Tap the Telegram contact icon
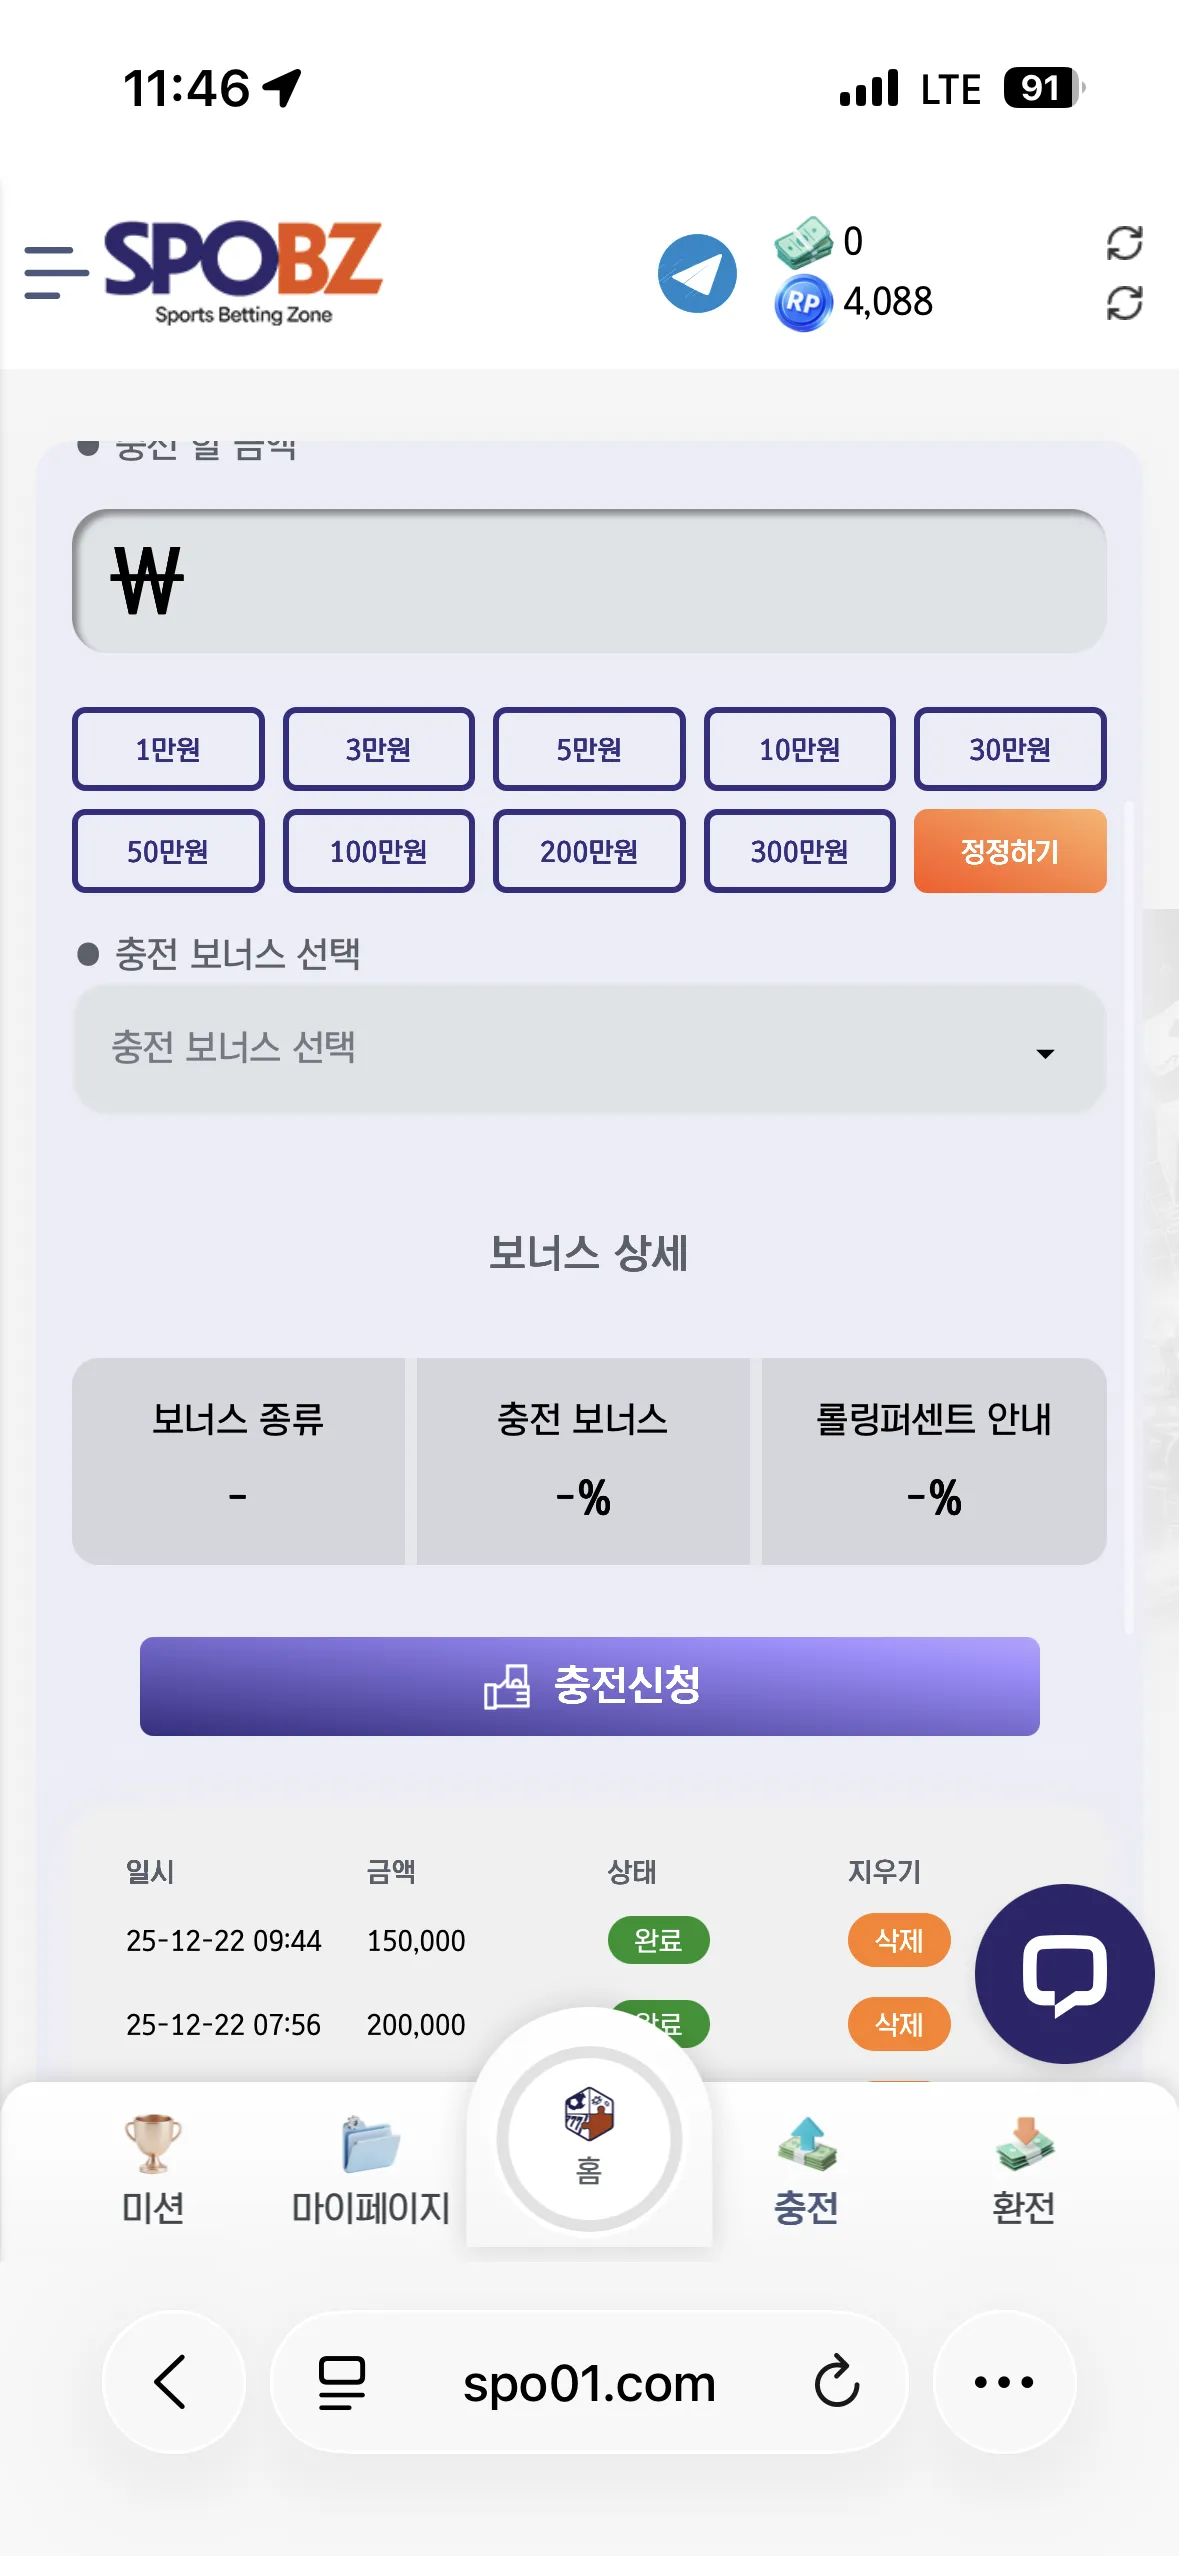Viewport: 1179px width, 2556px height. 697,273
